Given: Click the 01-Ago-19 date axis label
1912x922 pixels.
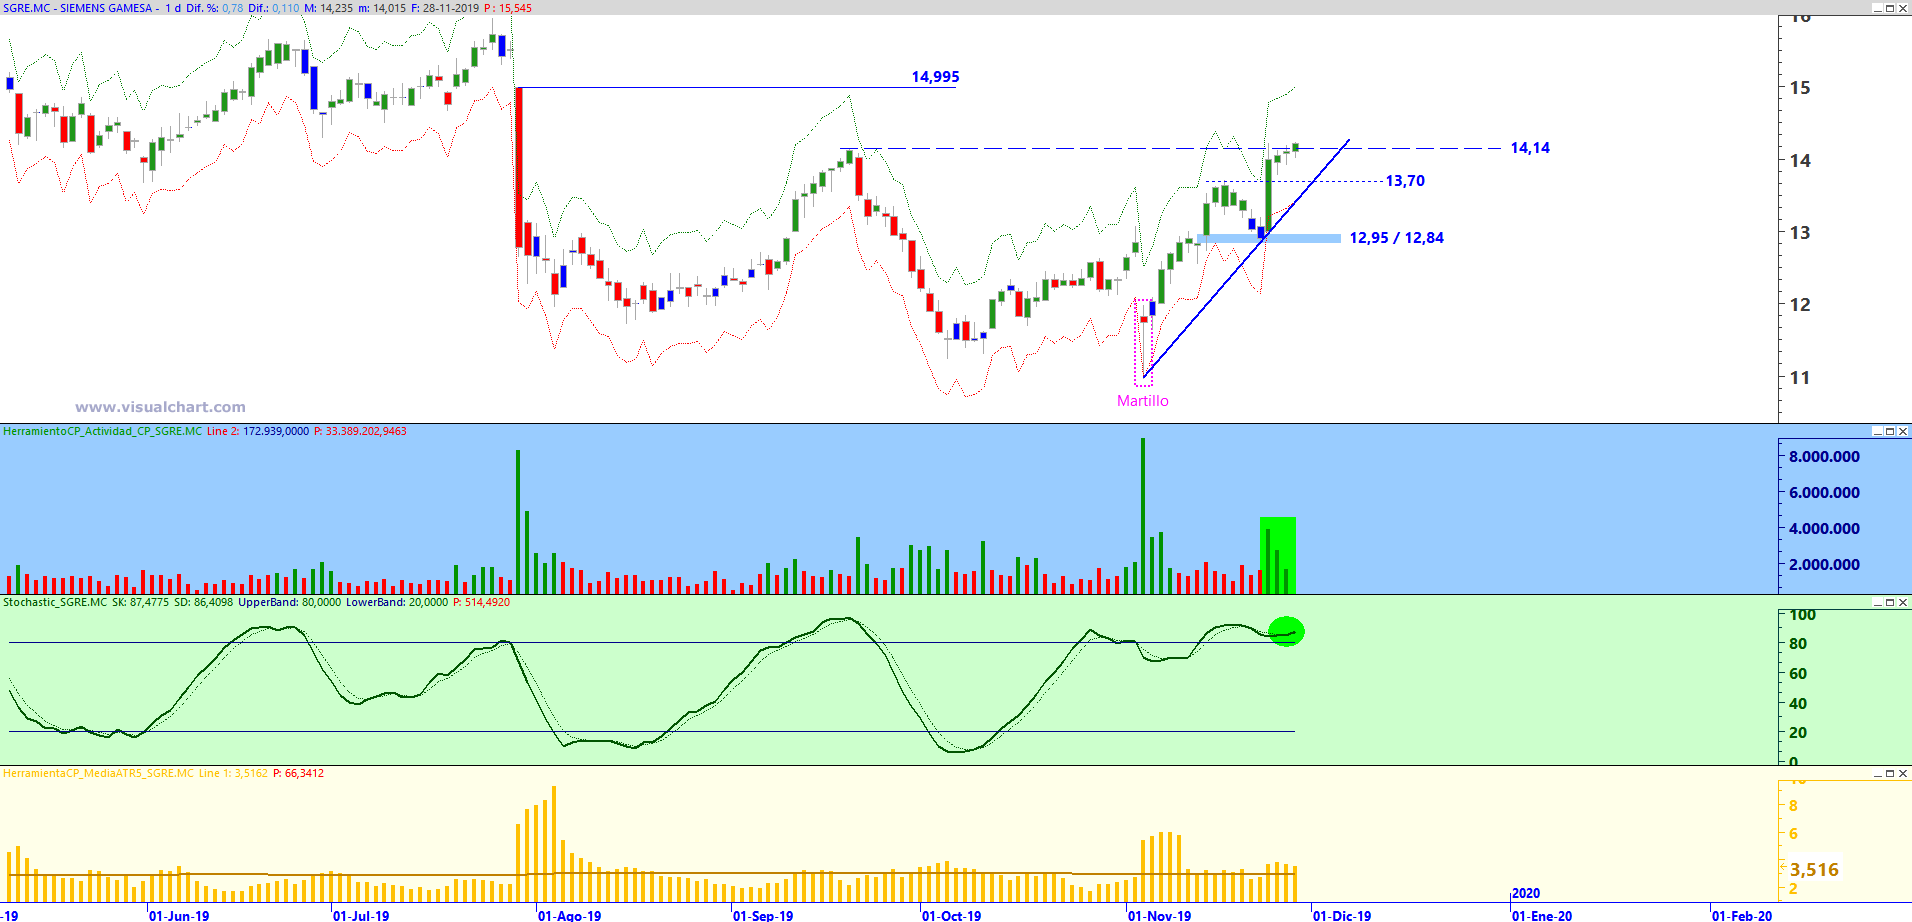Looking at the screenshot, I should click(x=569, y=915).
